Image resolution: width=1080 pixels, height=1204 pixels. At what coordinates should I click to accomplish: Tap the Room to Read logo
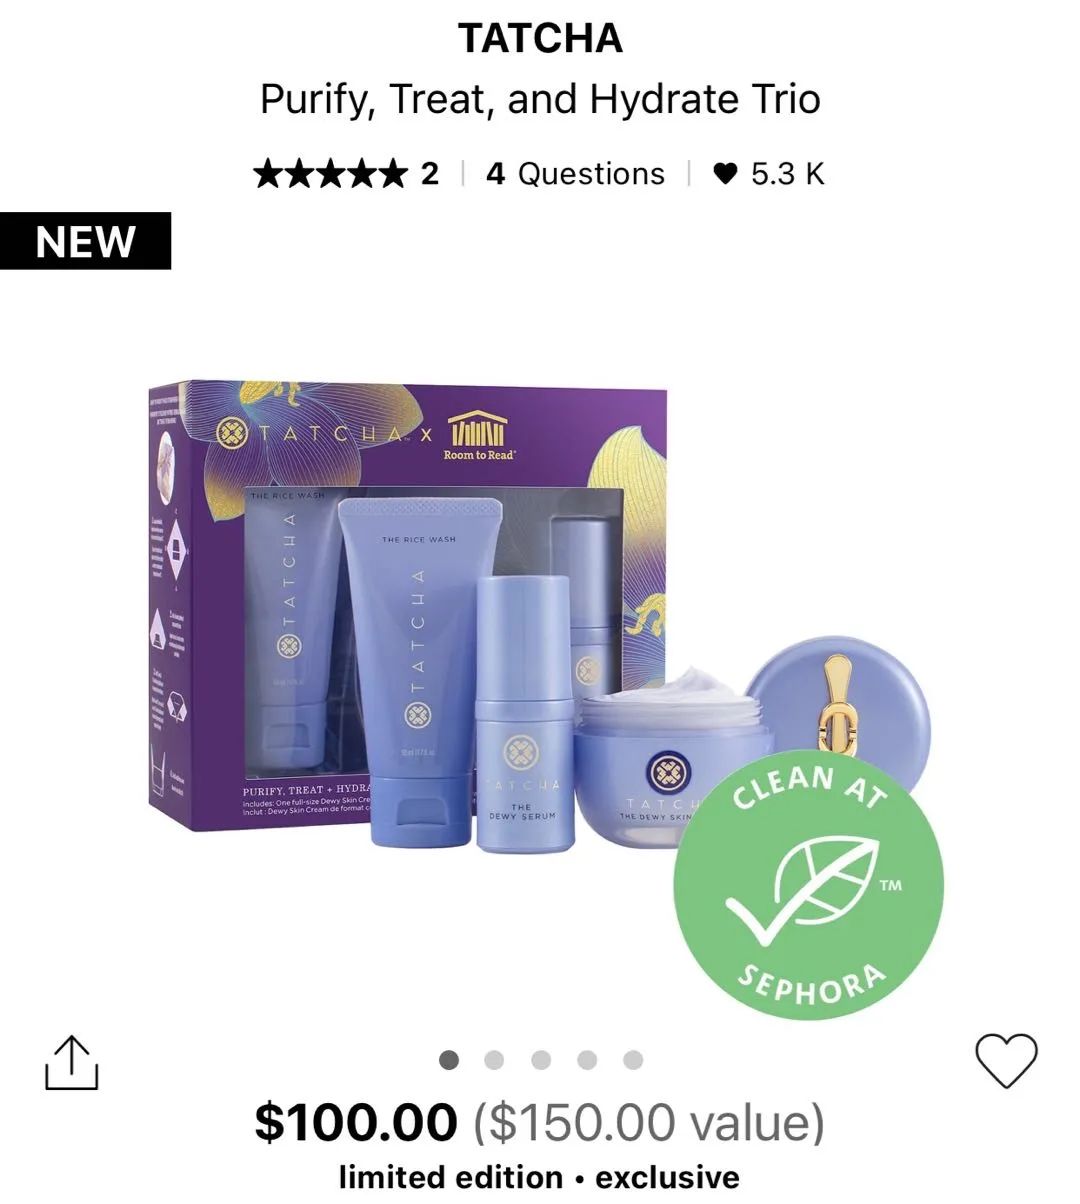[x=479, y=436]
